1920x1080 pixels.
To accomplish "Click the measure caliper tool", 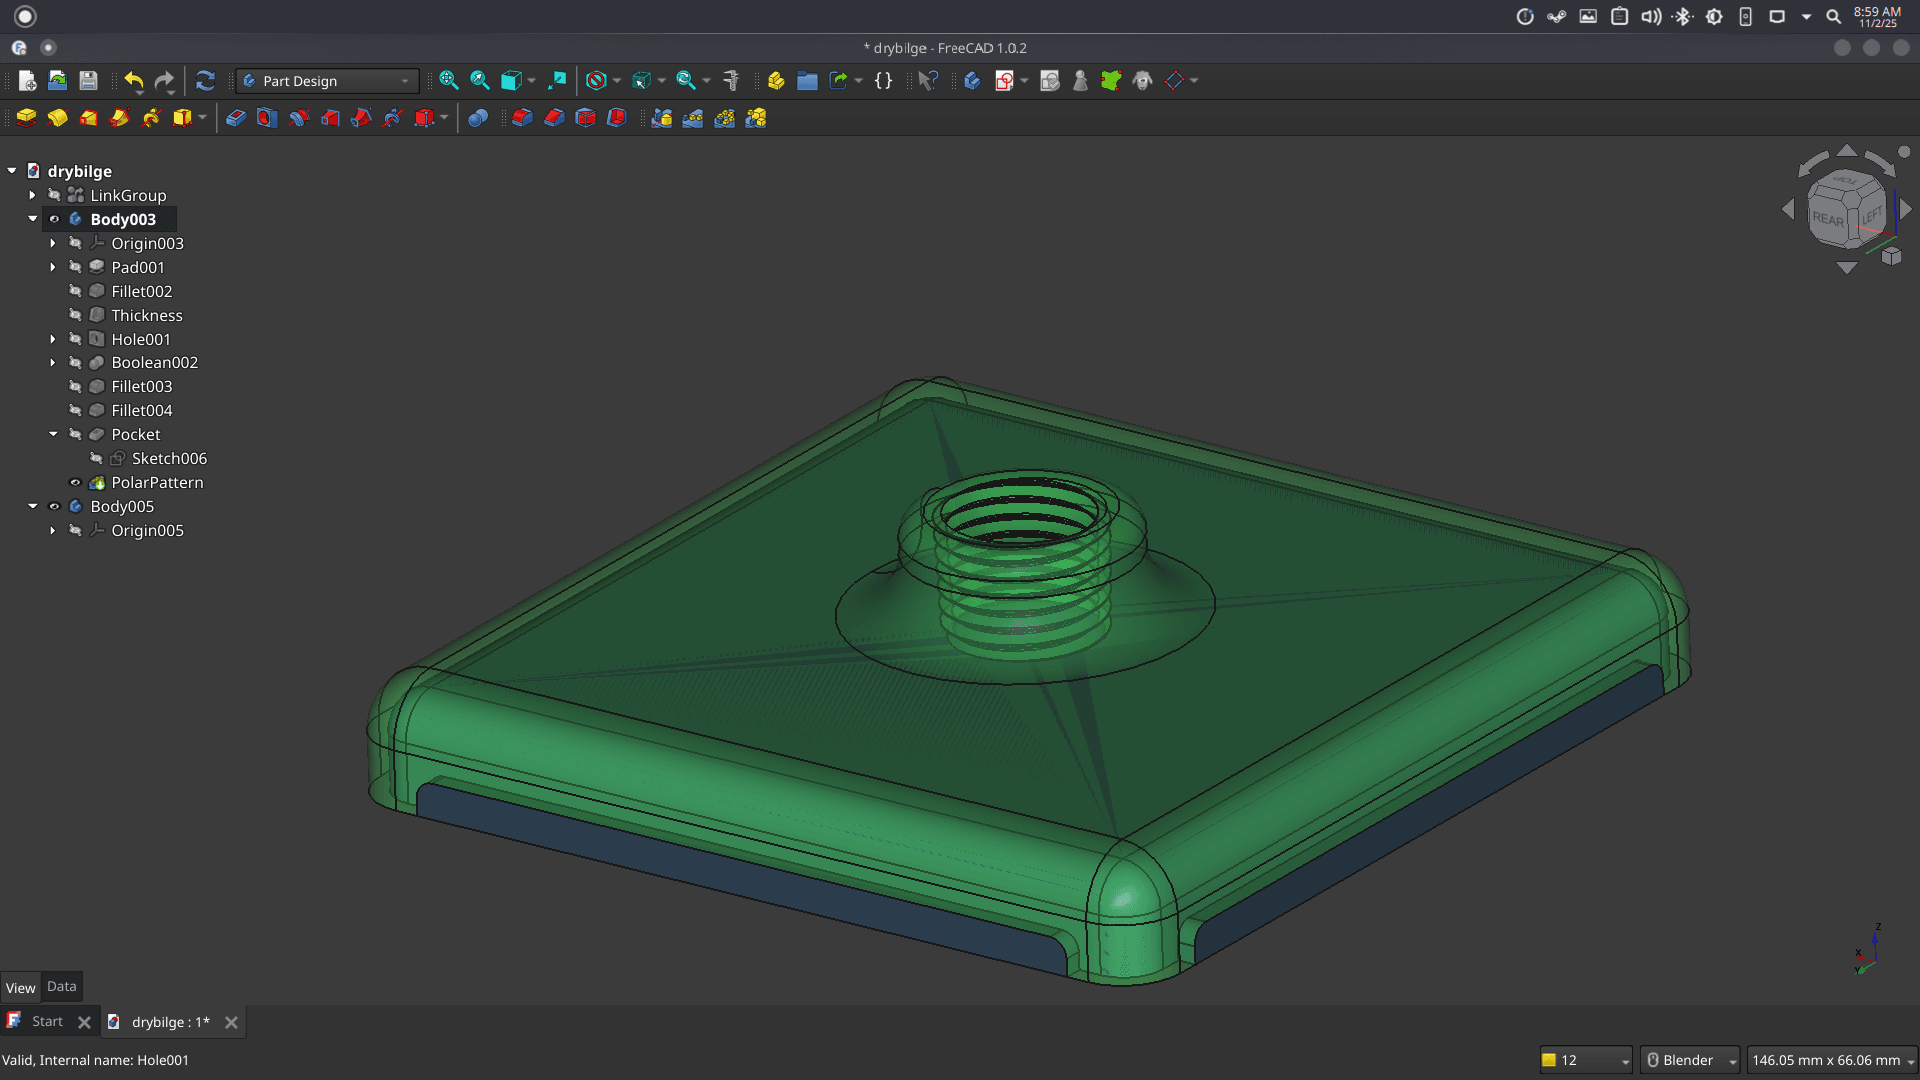I will (x=731, y=81).
